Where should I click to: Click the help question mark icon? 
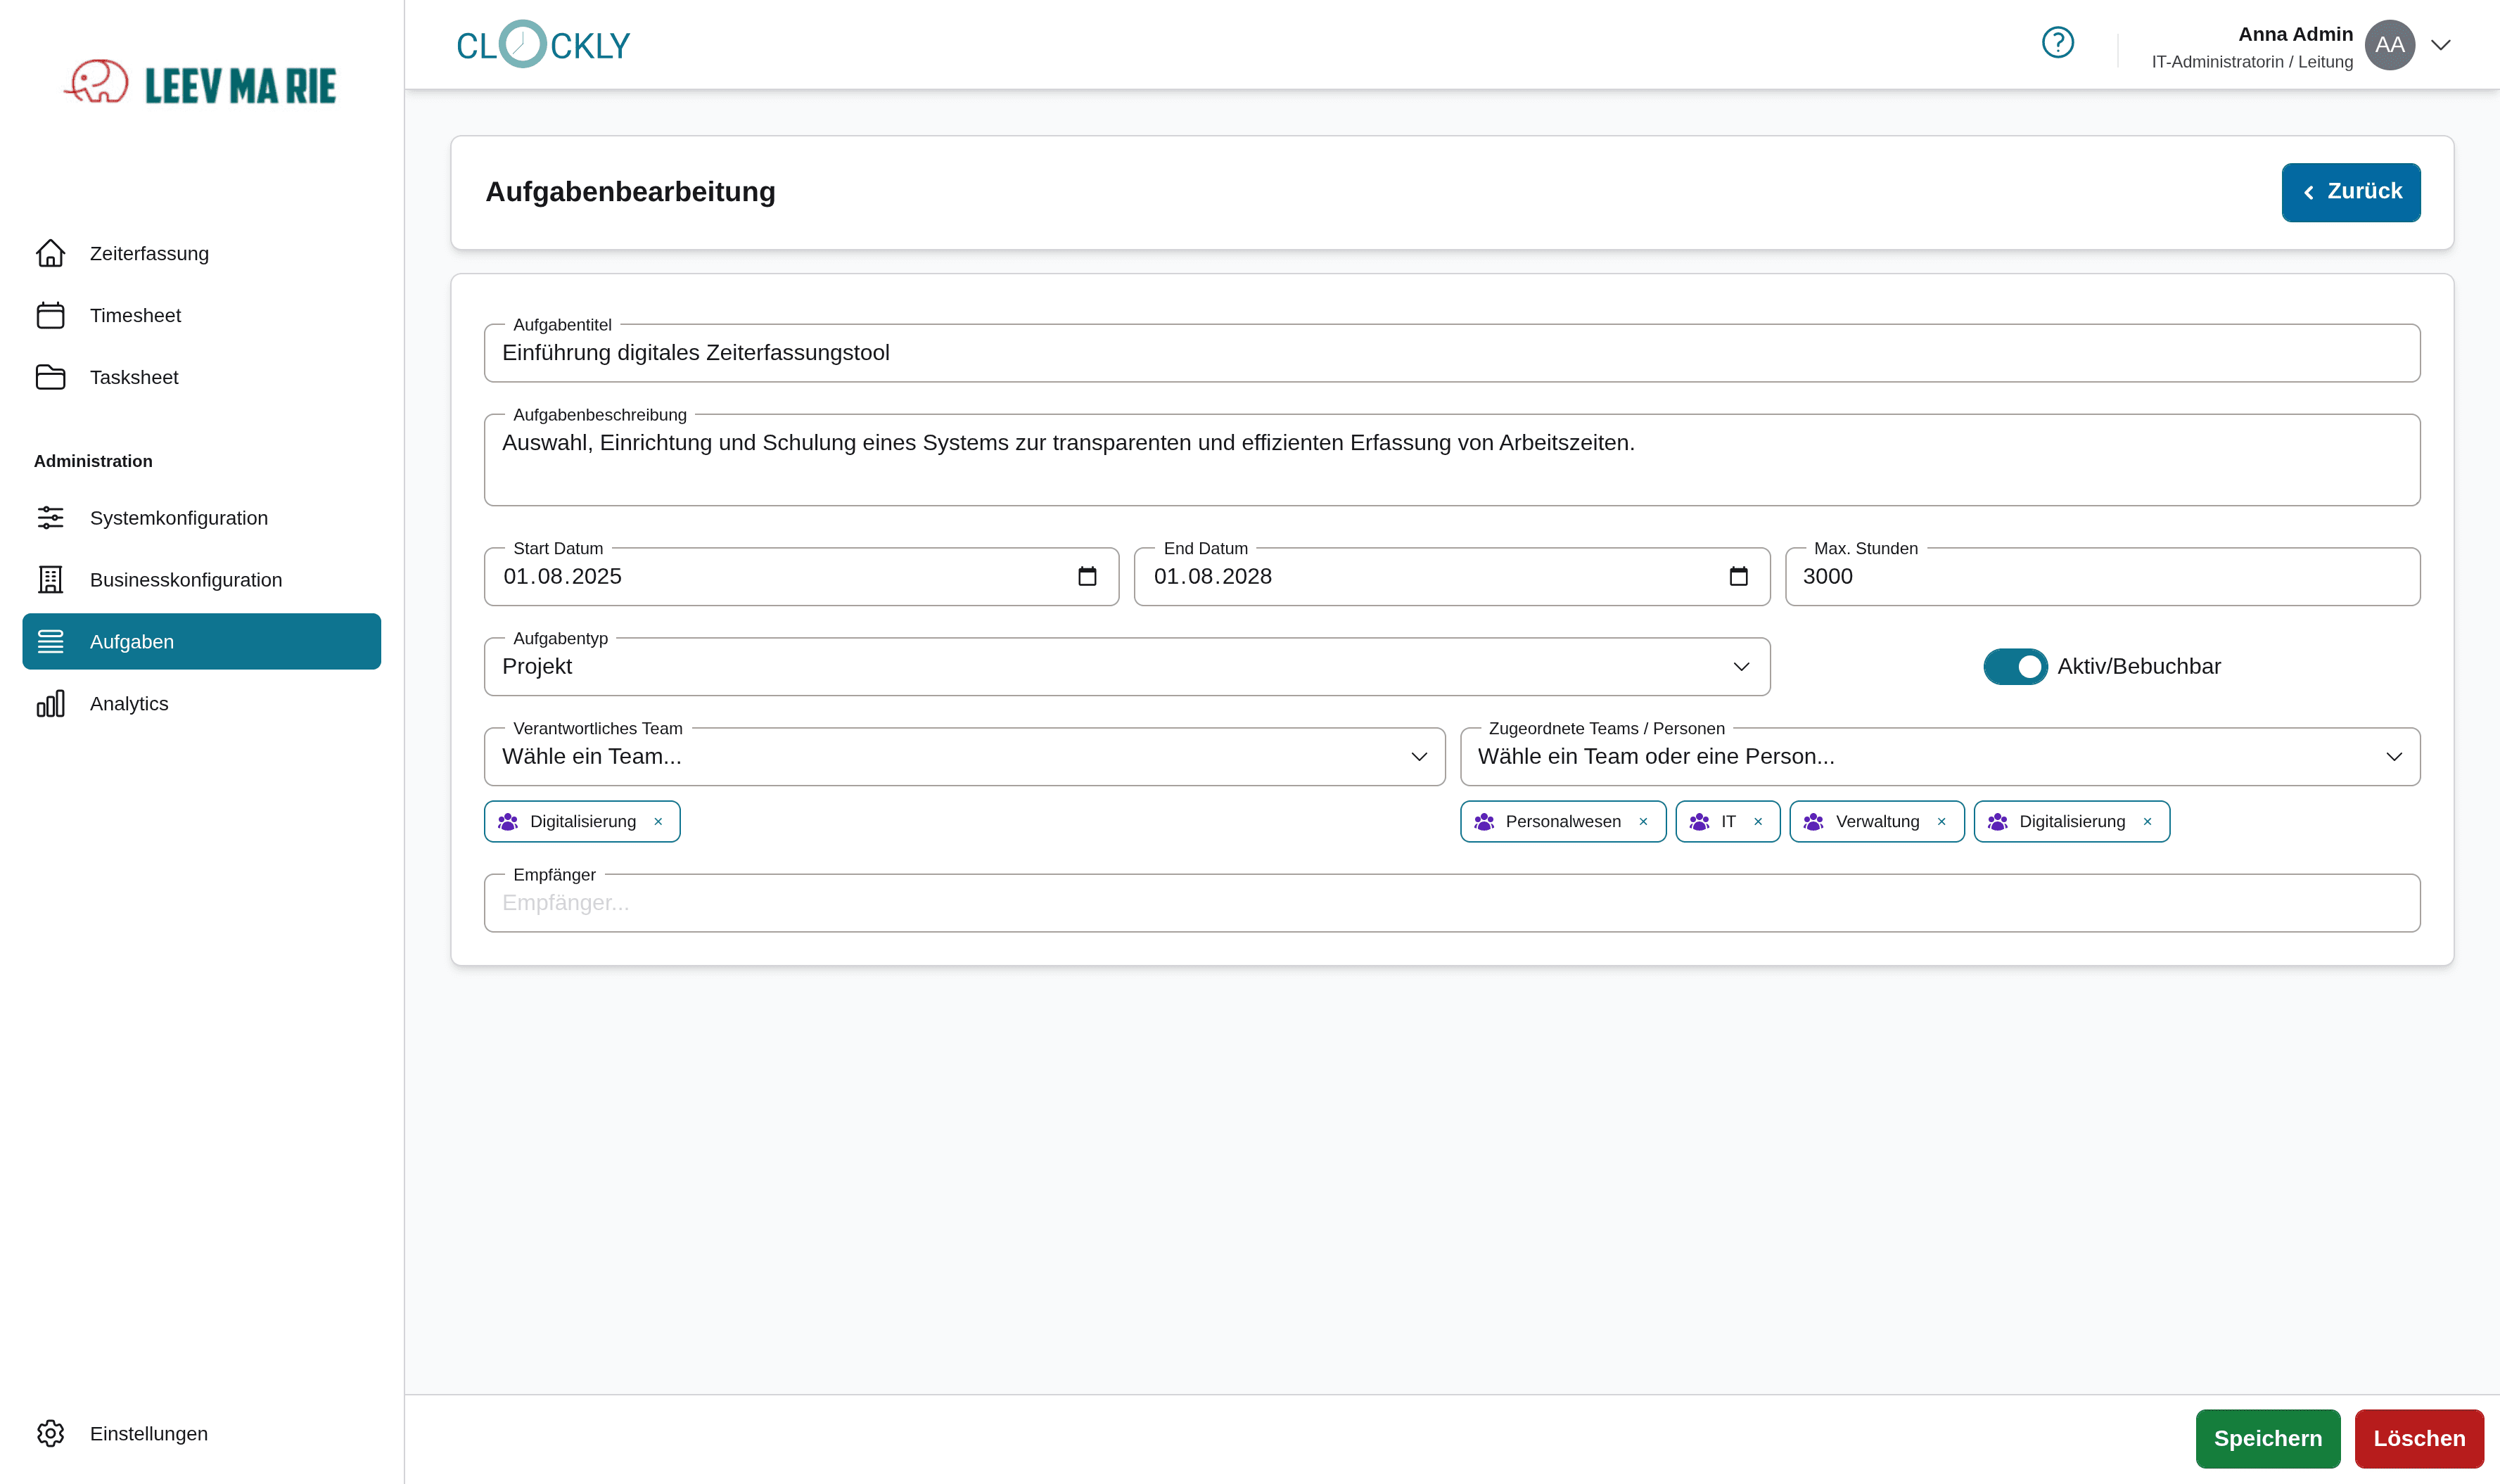coord(2057,43)
